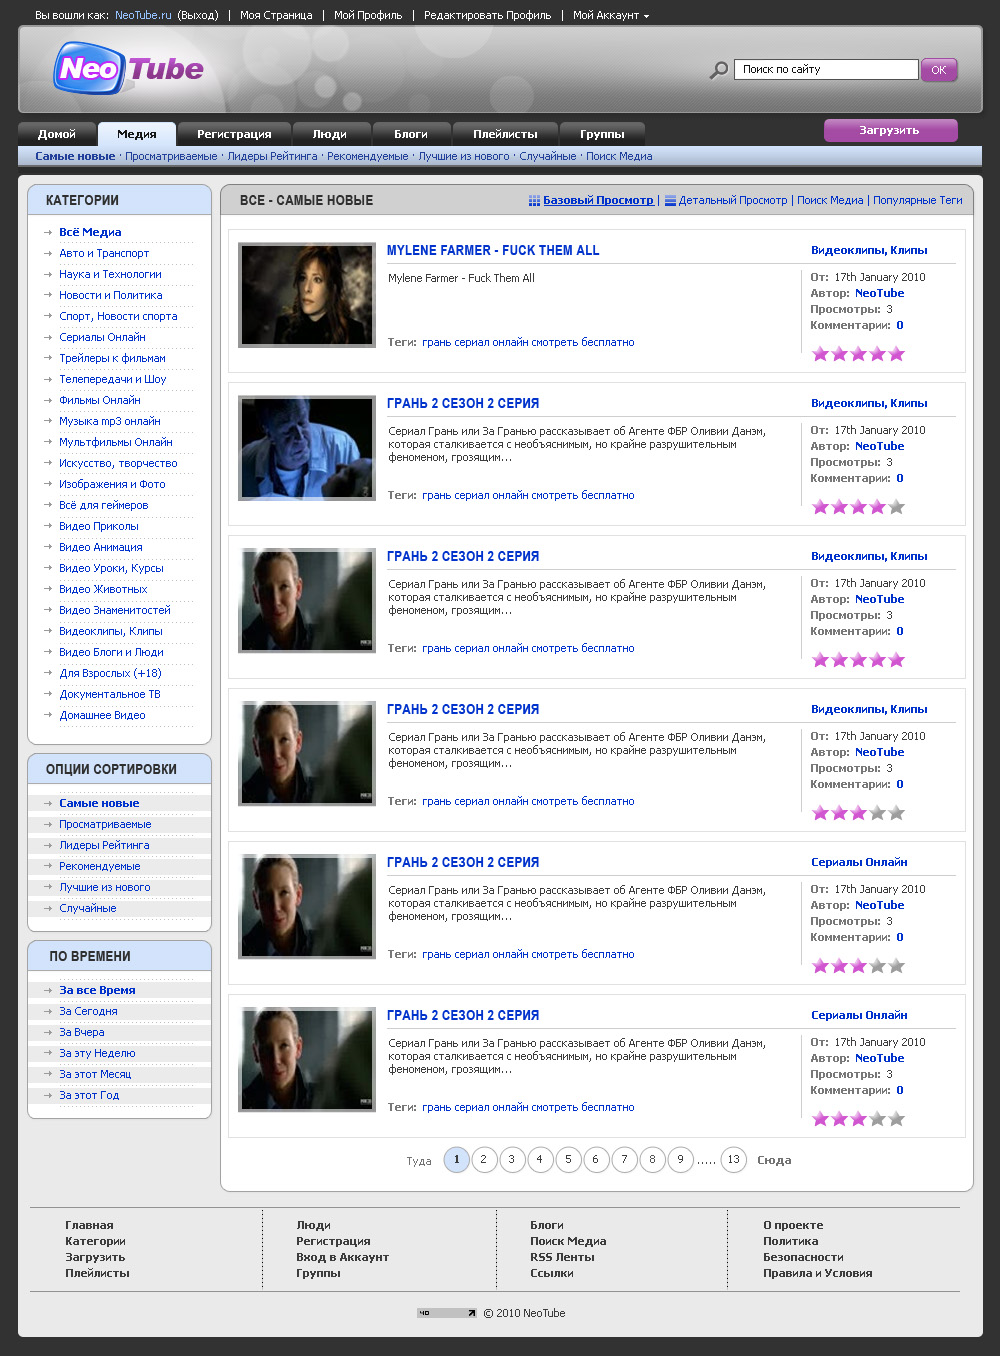Open footer Вход в Аккаунт link

[x=342, y=1257]
